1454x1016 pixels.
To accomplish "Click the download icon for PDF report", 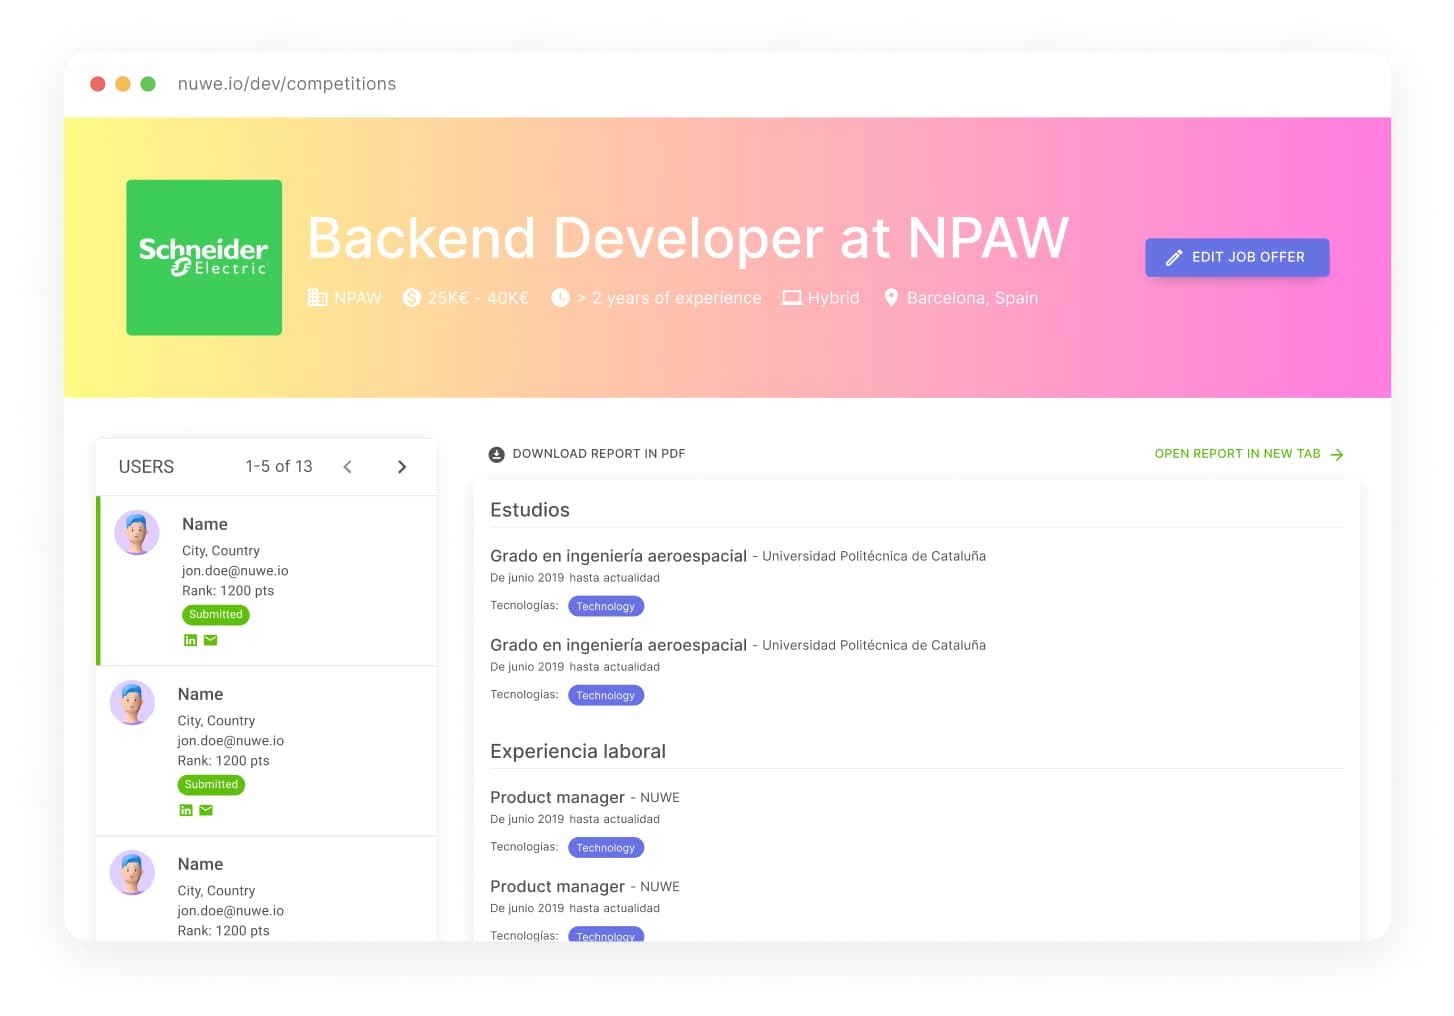I will click(x=496, y=454).
